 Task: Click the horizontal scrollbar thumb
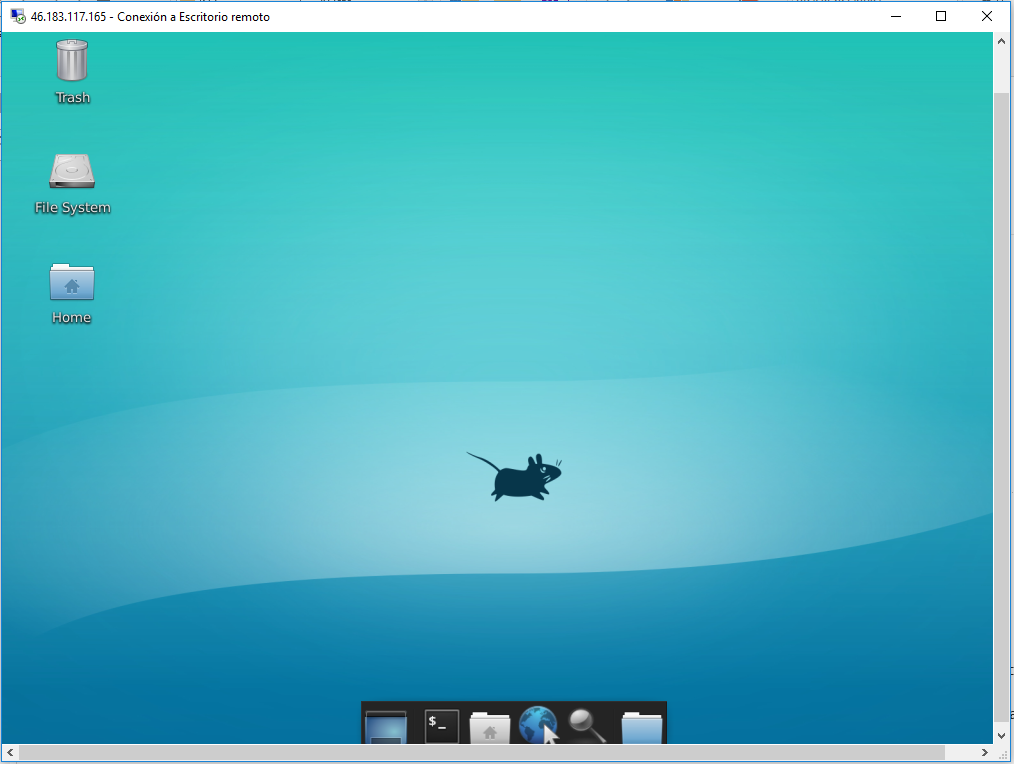point(482,752)
